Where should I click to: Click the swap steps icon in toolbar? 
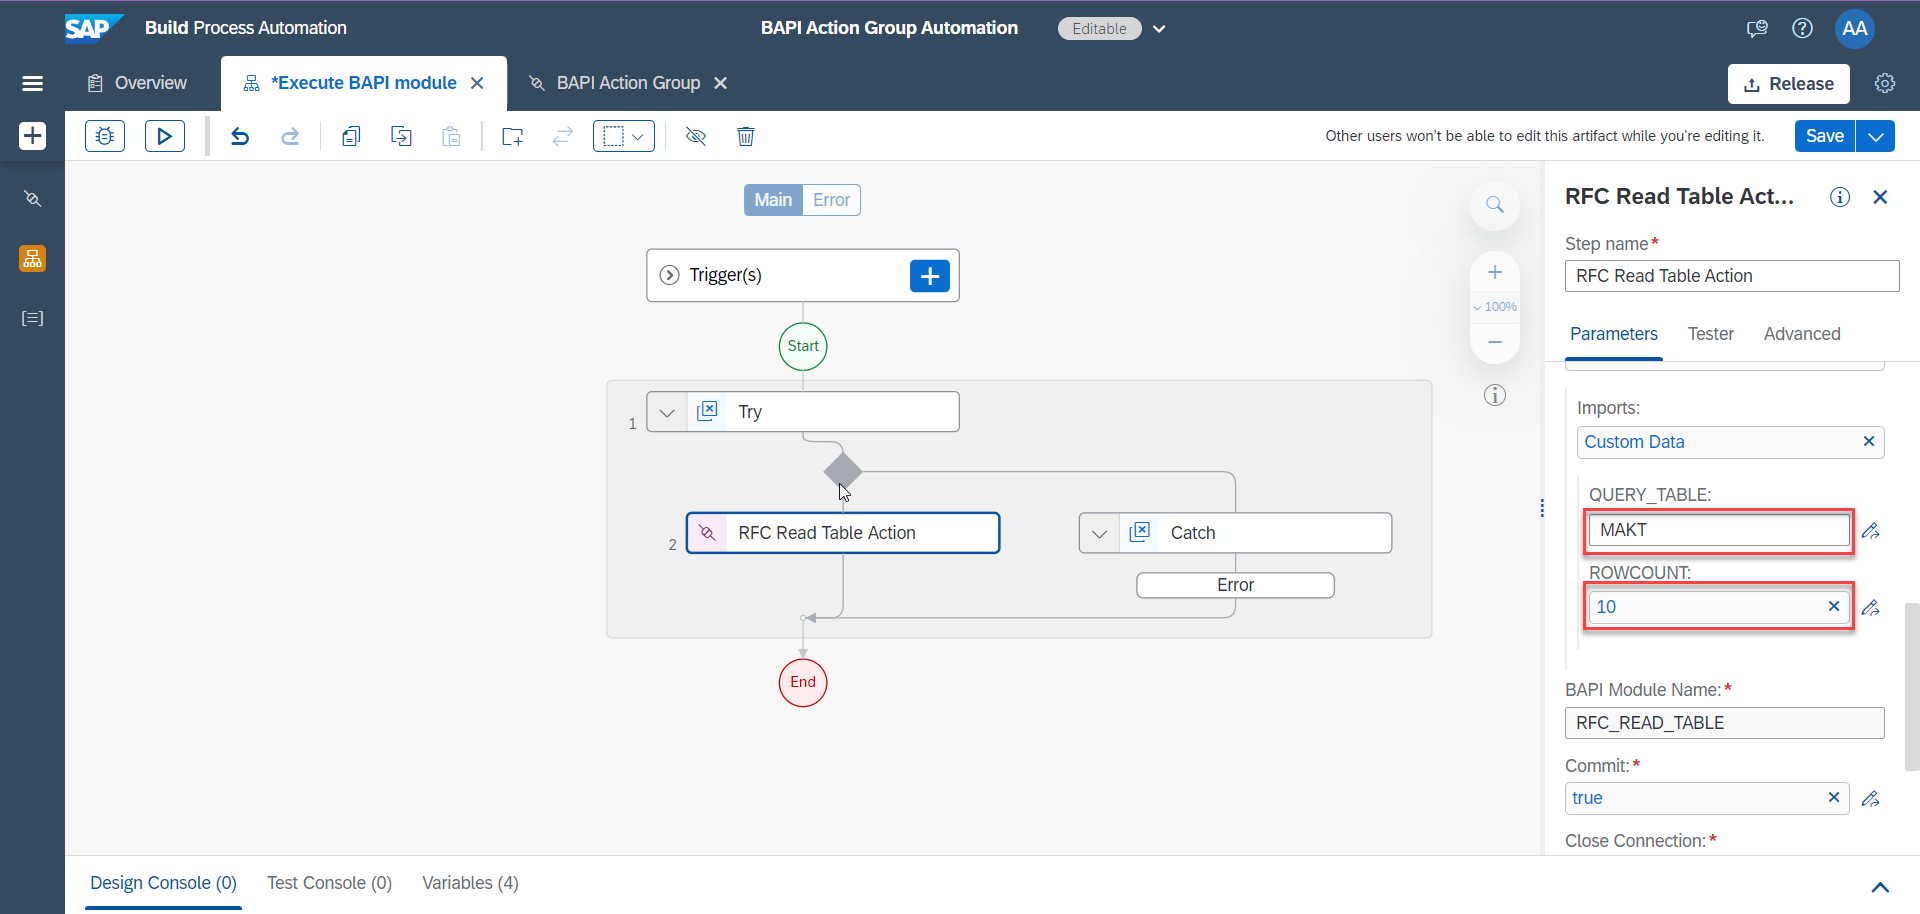(x=563, y=136)
